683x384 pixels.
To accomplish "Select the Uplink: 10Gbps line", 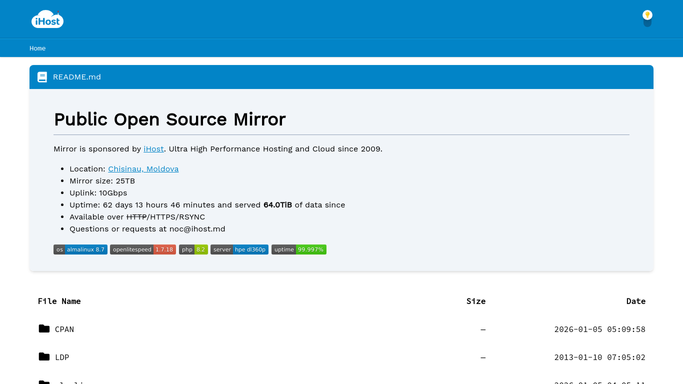I will tap(98, 193).
